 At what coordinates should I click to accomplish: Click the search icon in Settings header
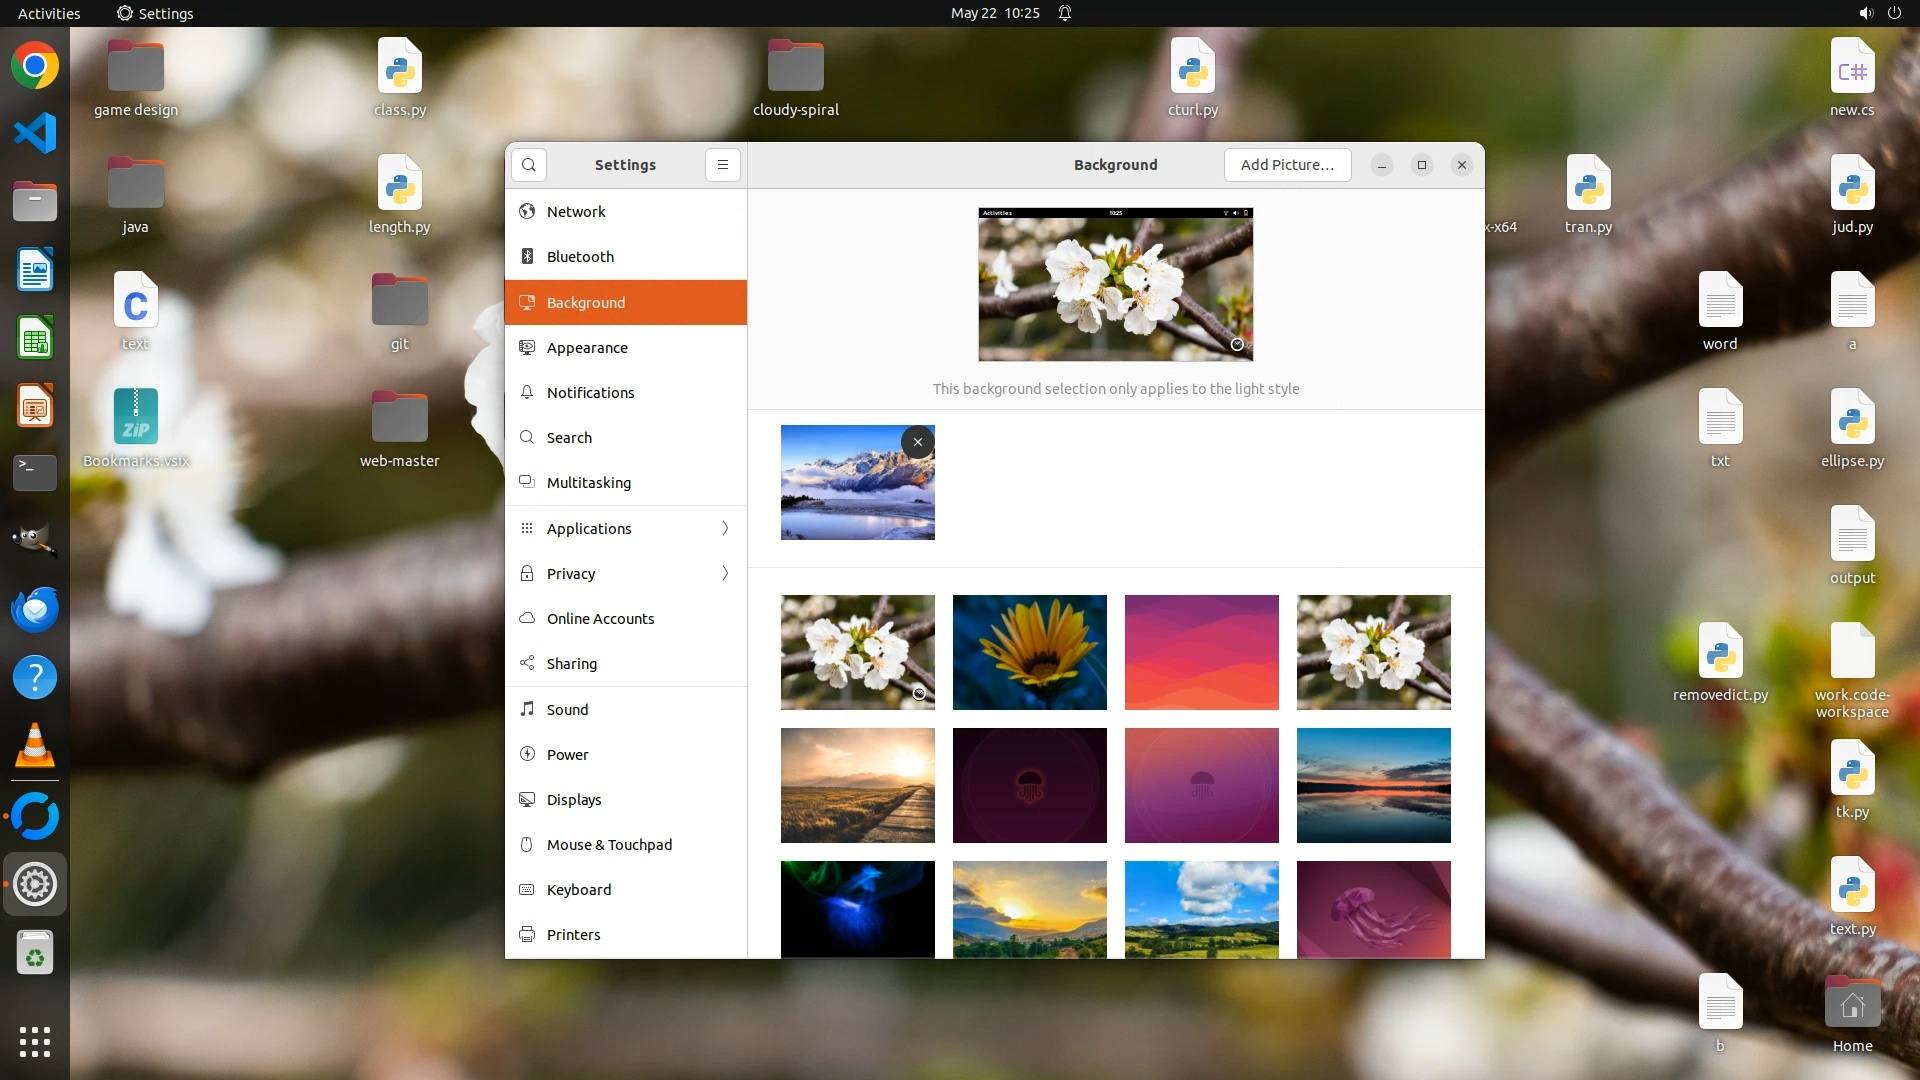tap(529, 165)
